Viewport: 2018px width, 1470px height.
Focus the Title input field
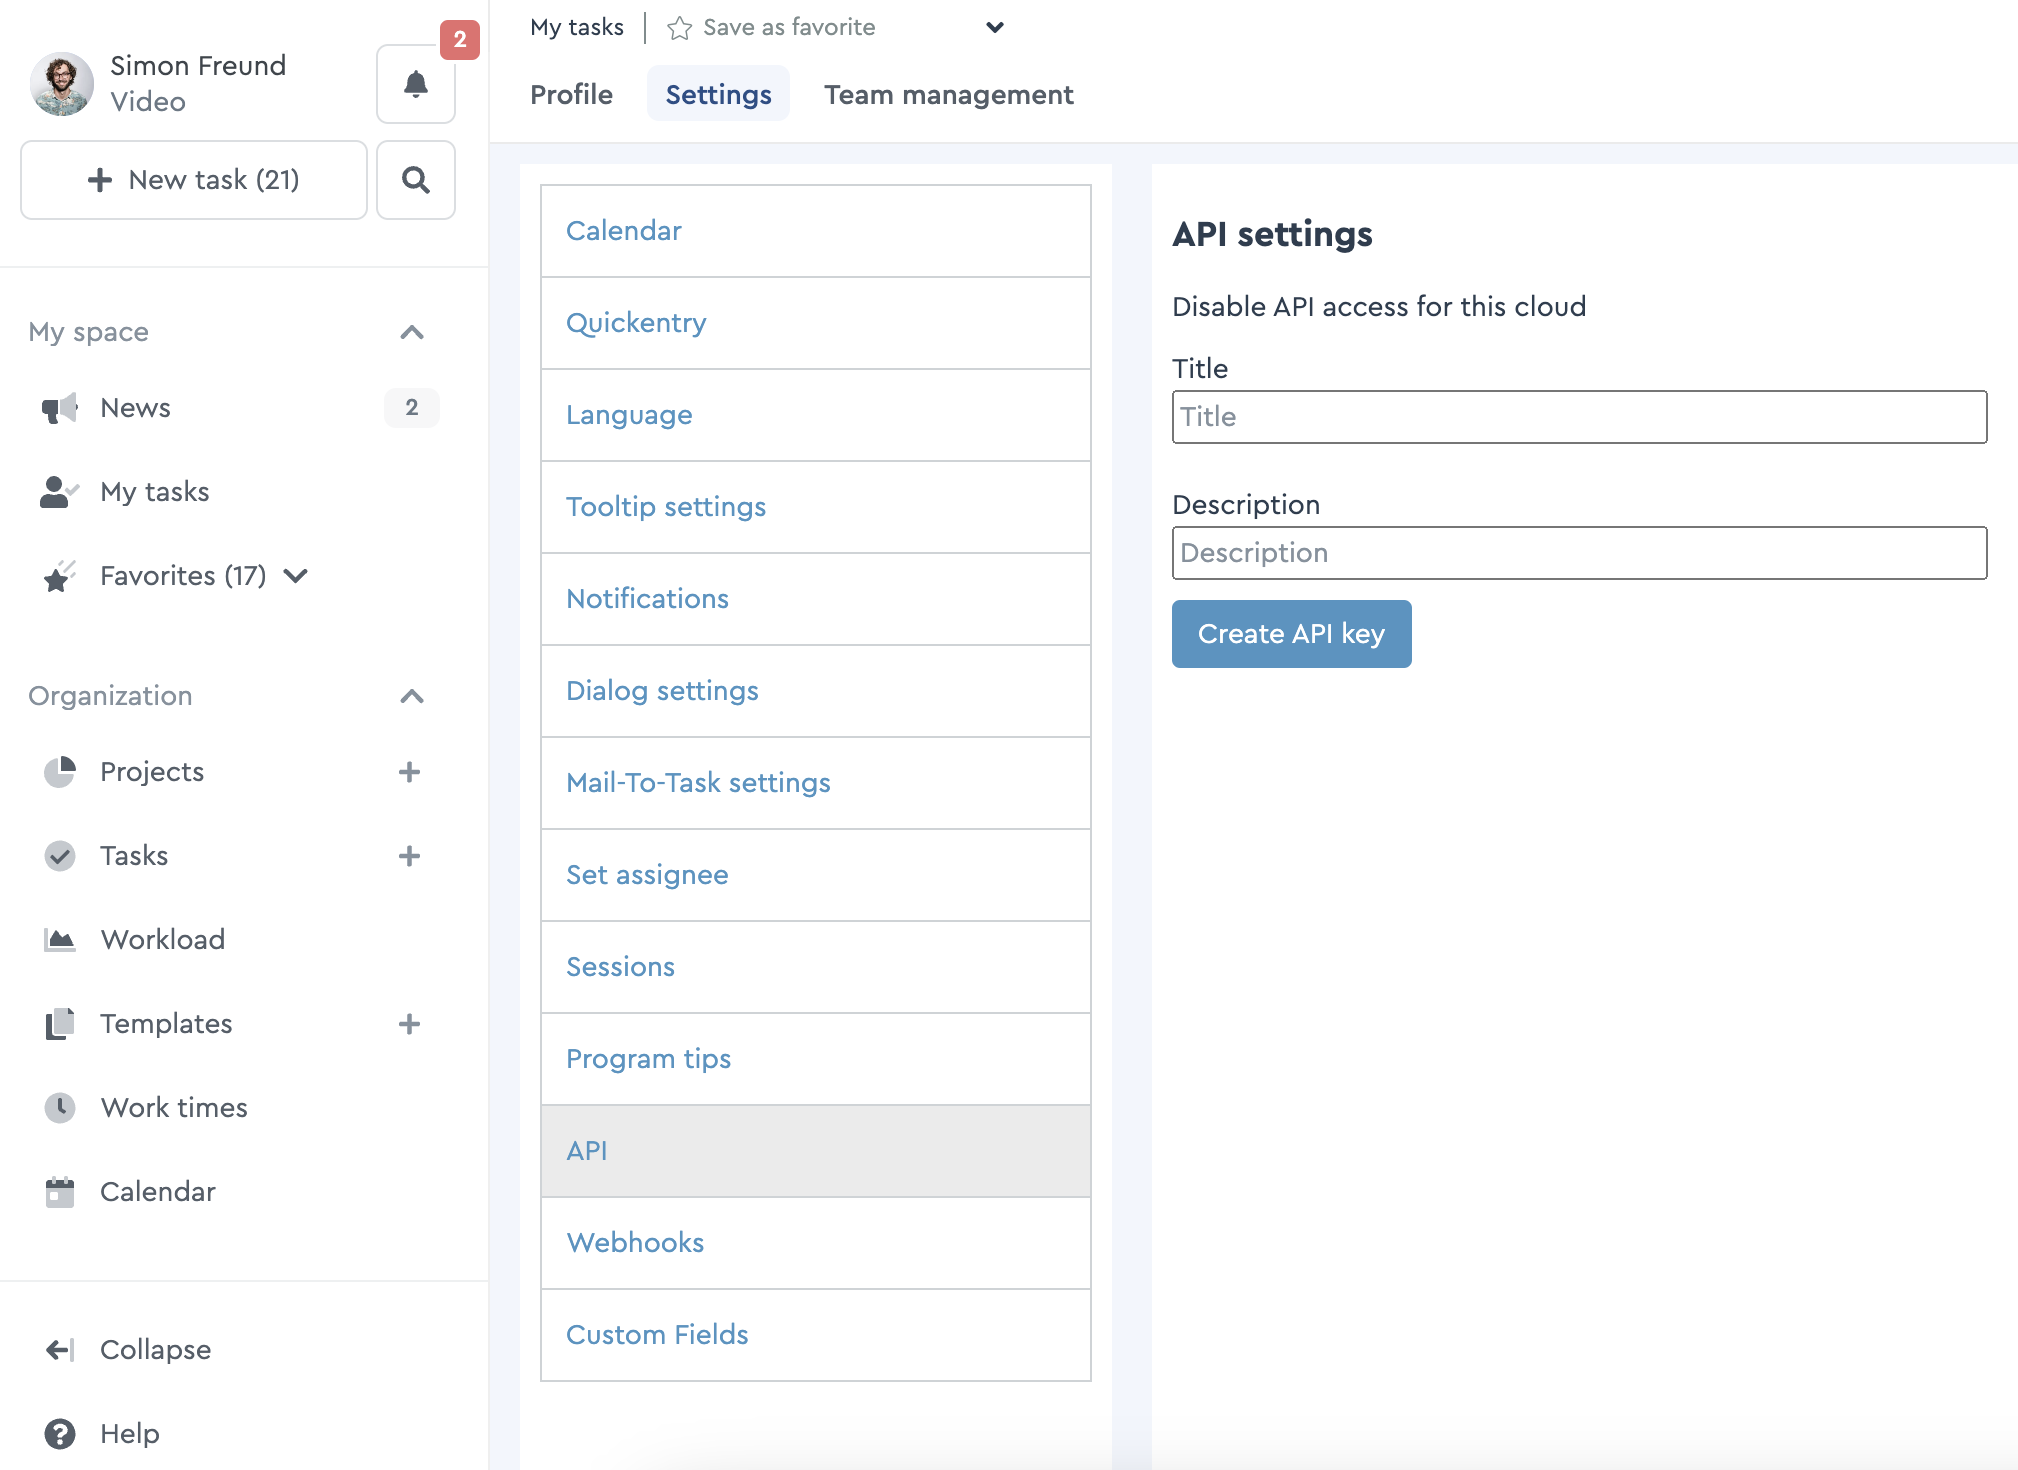coord(1579,417)
